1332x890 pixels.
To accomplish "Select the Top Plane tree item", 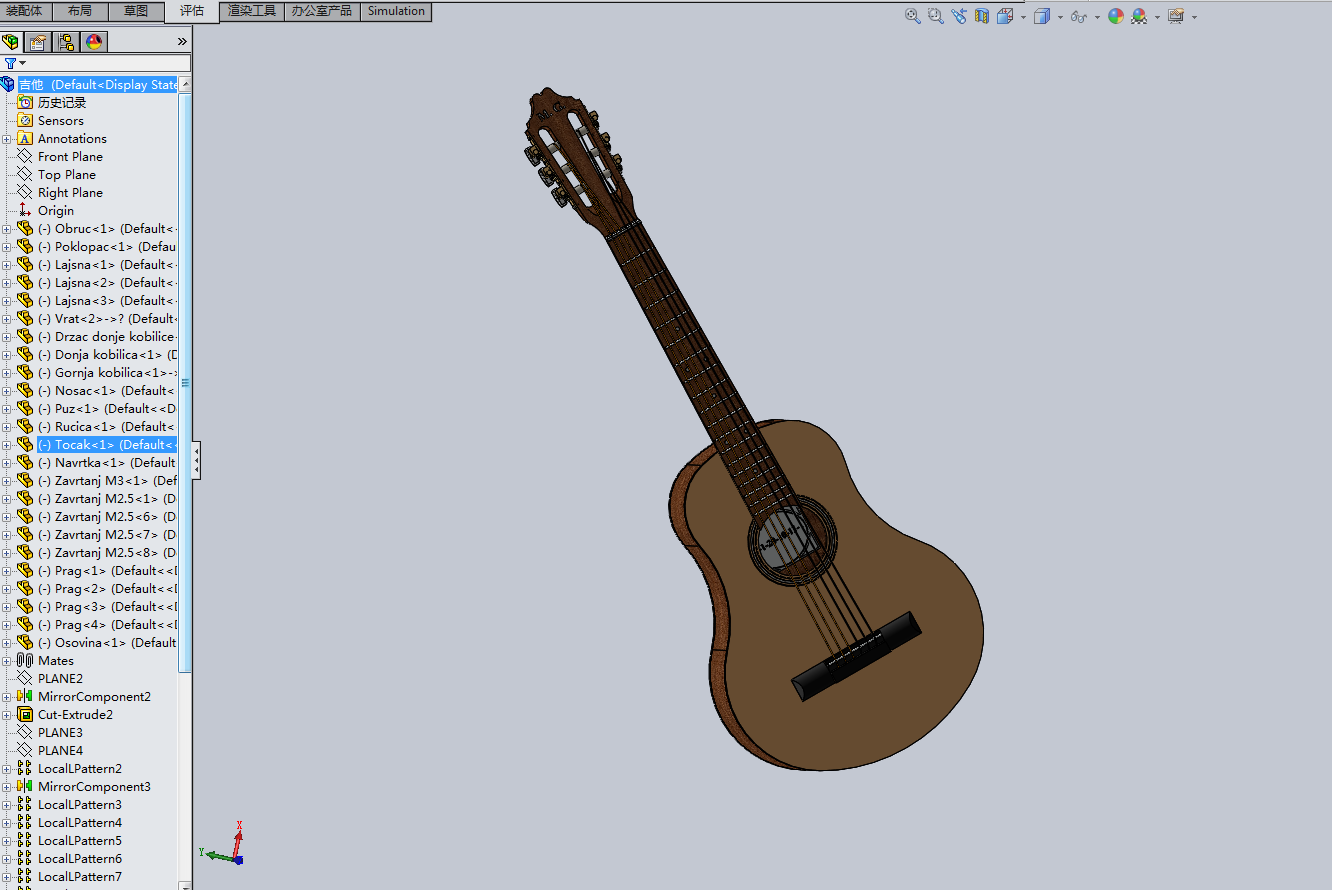I will point(67,175).
